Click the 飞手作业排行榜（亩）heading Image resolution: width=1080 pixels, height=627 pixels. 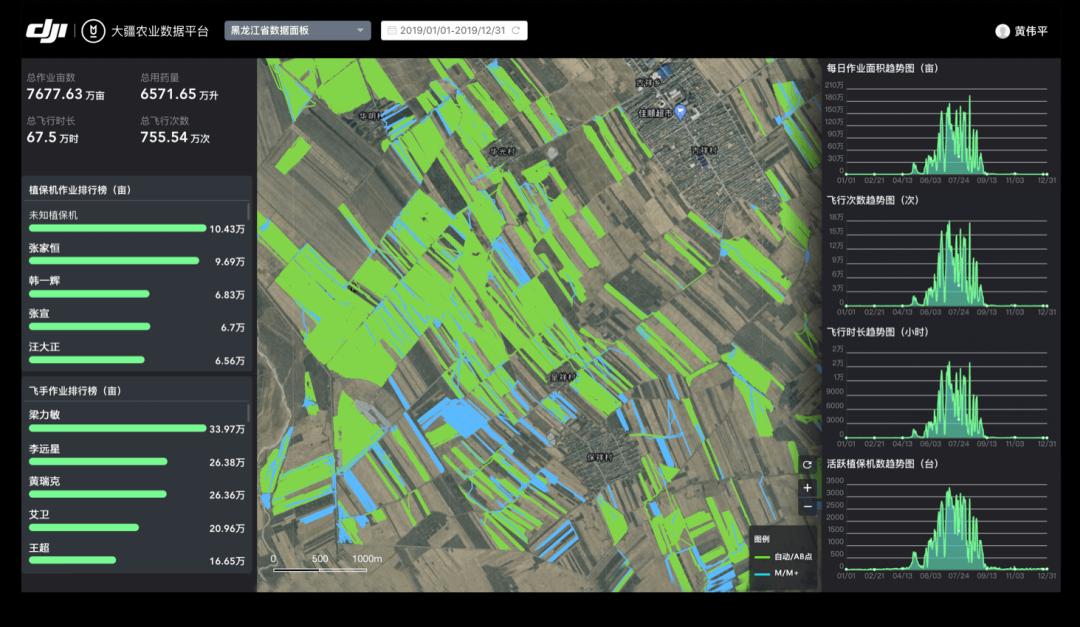click(x=75, y=391)
